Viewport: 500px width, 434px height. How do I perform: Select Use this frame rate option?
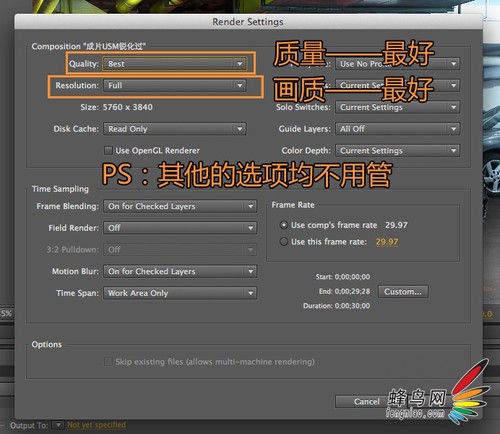coord(284,242)
